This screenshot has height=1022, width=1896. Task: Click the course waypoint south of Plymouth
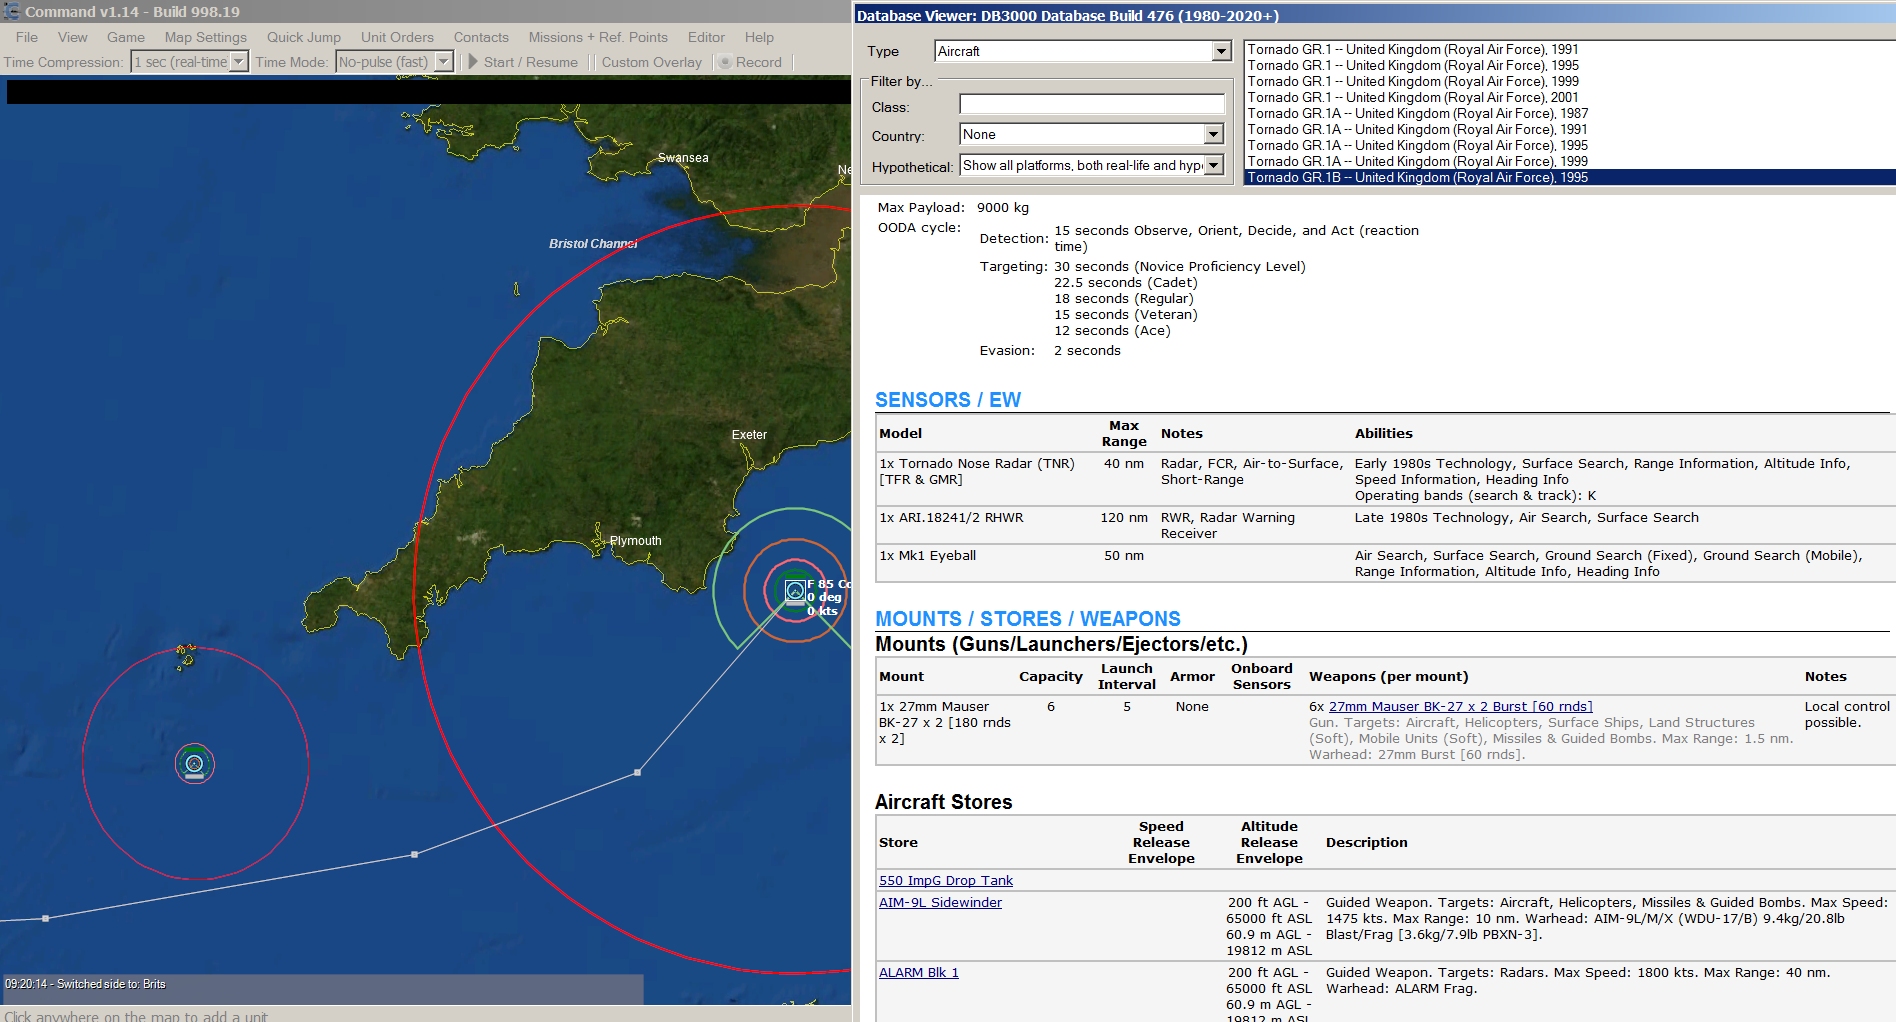[638, 772]
